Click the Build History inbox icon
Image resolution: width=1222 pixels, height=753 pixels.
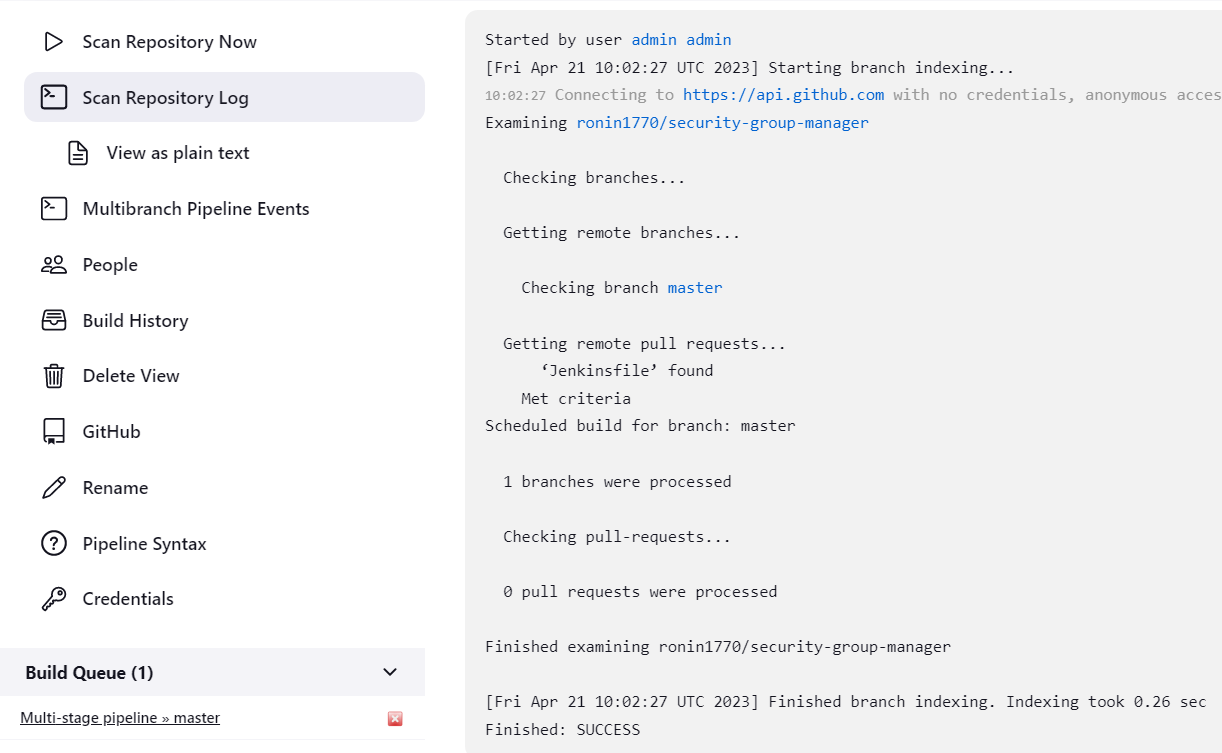(x=53, y=321)
